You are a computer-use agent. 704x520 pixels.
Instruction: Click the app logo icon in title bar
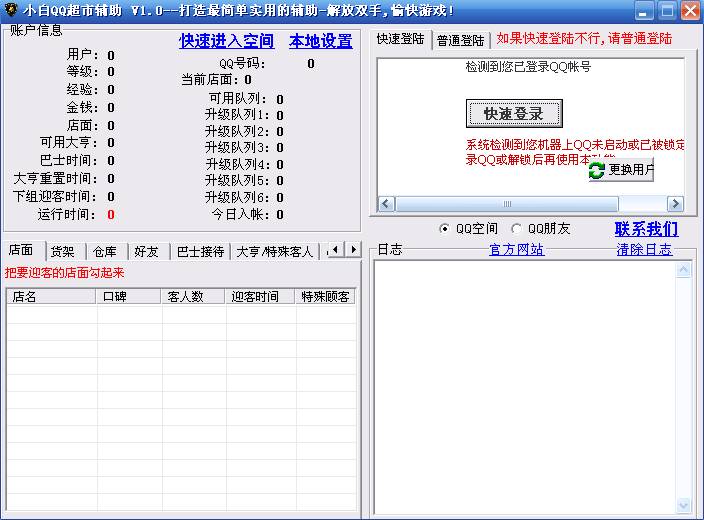tap(10, 9)
